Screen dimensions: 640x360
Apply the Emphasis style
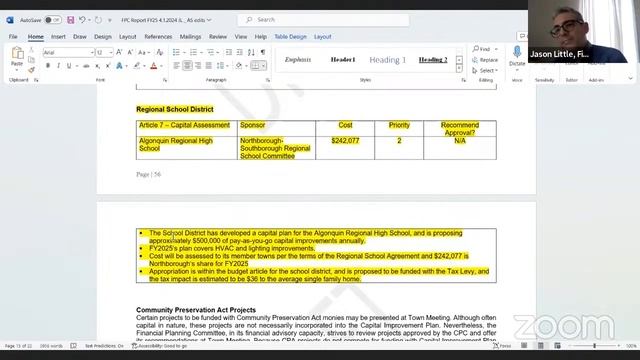click(x=298, y=60)
